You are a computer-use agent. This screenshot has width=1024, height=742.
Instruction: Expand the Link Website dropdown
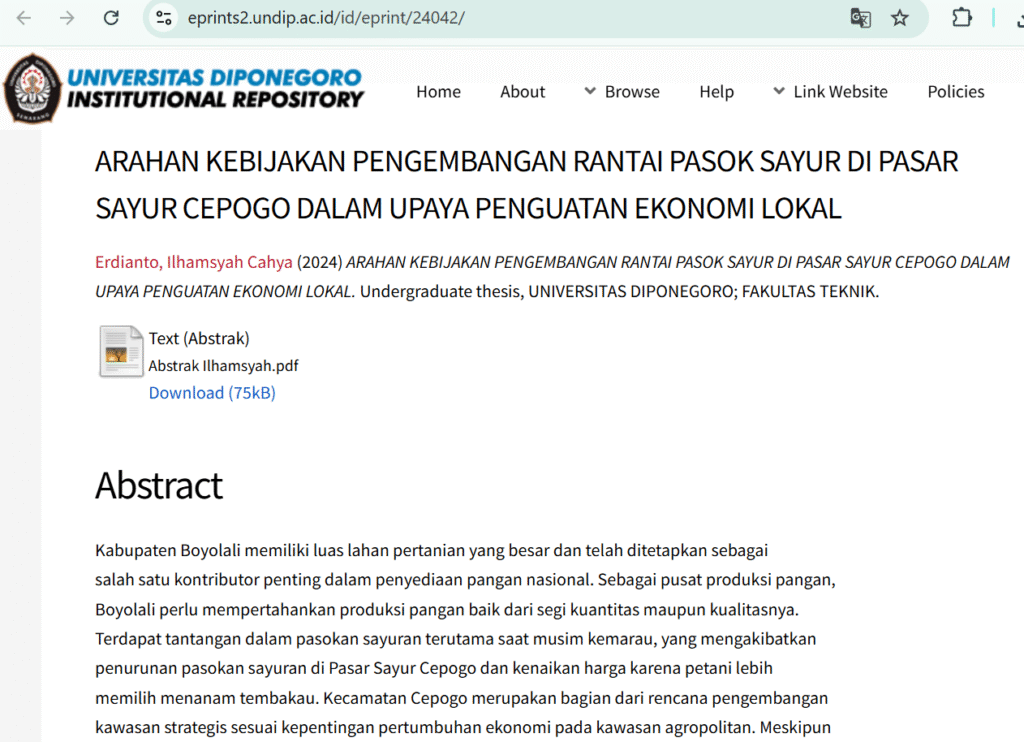829,92
